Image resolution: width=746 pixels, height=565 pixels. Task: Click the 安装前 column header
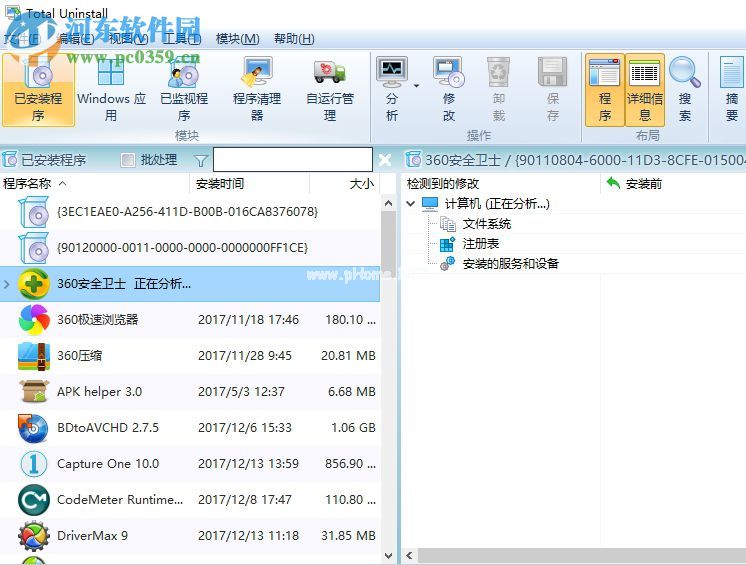pyautogui.click(x=674, y=184)
